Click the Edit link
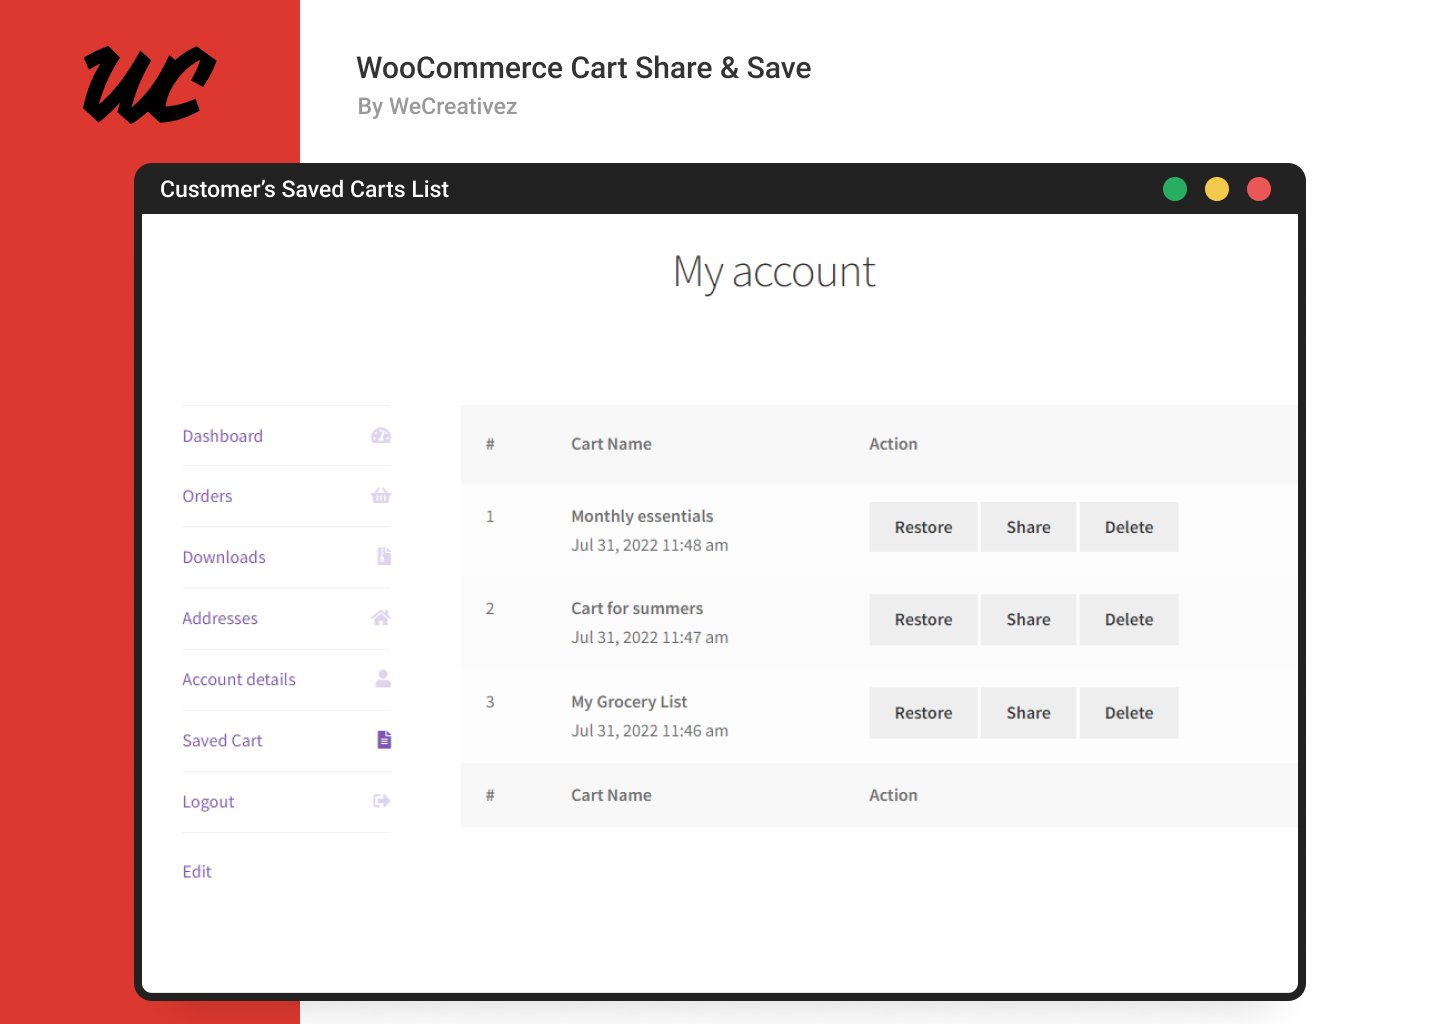Screen dimensions: 1440x1024 [197, 871]
